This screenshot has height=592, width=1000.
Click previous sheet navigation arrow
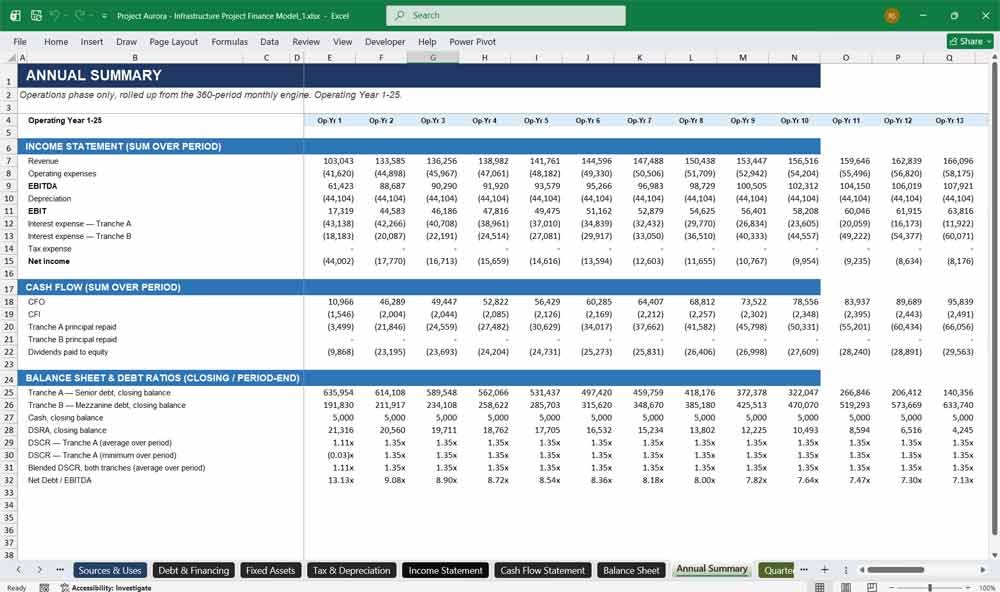point(19,570)
